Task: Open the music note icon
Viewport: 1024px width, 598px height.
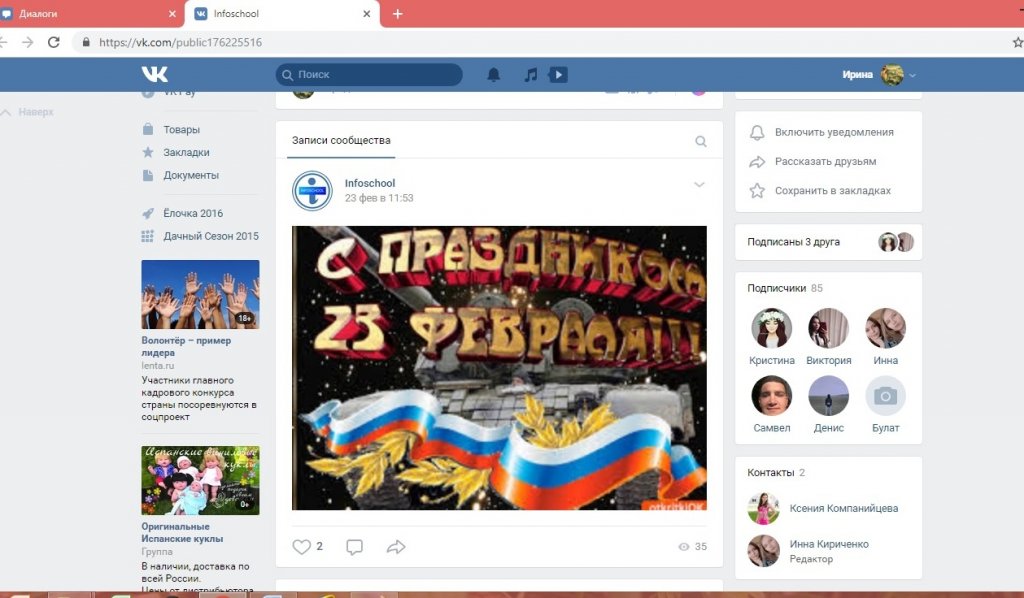Action: point(530,75)
